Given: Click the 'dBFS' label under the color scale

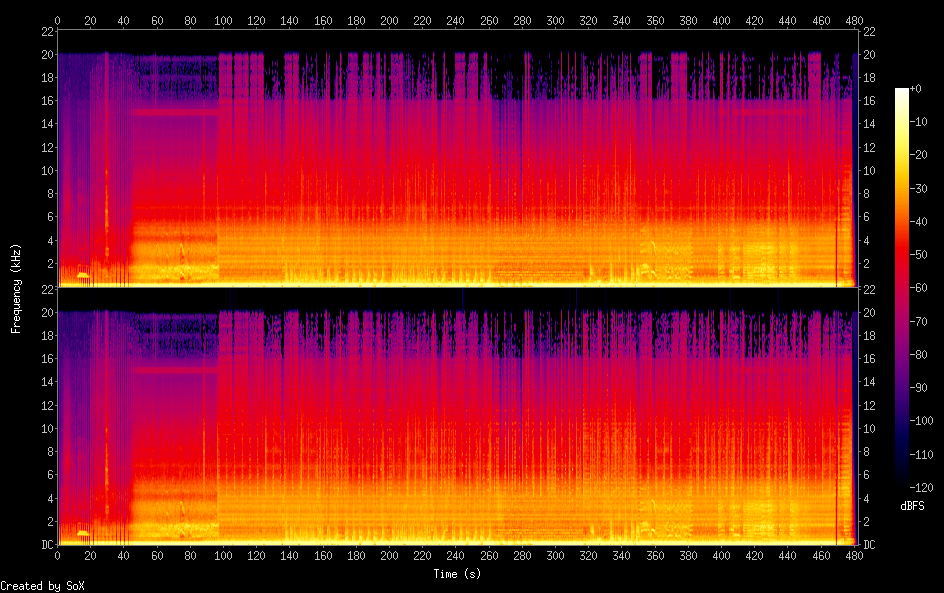Looking at the screenshot, I should coord(912,507).
